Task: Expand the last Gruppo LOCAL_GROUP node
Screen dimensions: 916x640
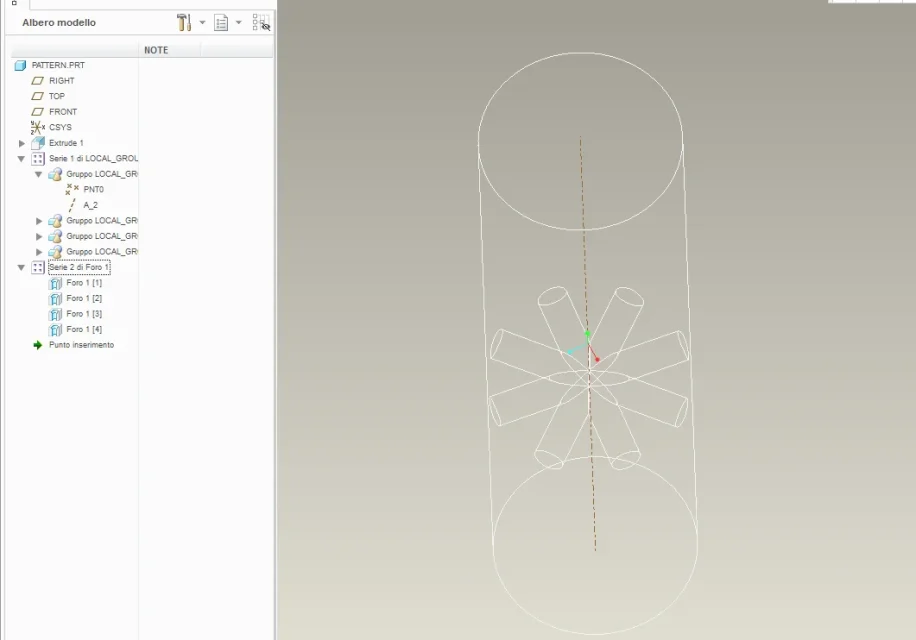Action: (x=39, y=252)
